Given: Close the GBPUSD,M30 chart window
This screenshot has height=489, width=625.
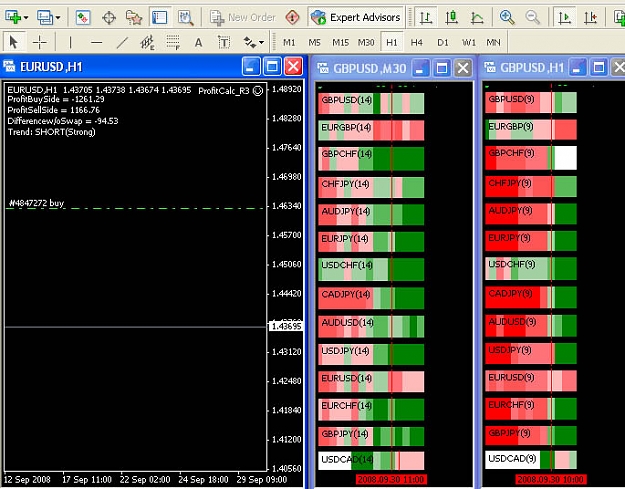Looking at the screenshot, I should click(x=463, y=68).
